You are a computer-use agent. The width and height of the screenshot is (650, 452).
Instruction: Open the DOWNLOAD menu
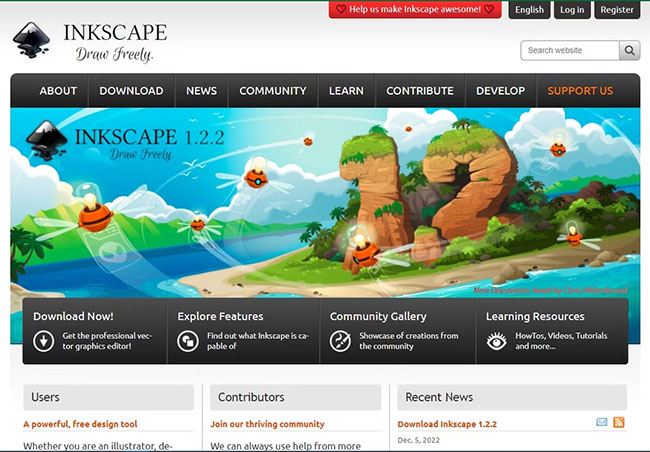pyautogui.click(x=131, y=91)
